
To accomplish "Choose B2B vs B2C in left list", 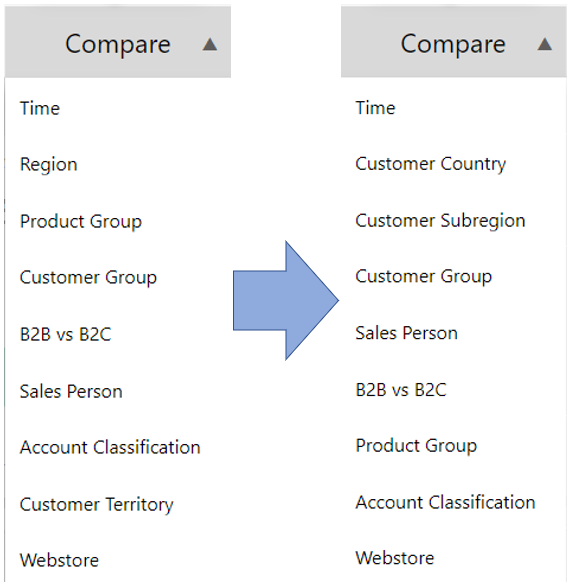I will click(66, 334).
